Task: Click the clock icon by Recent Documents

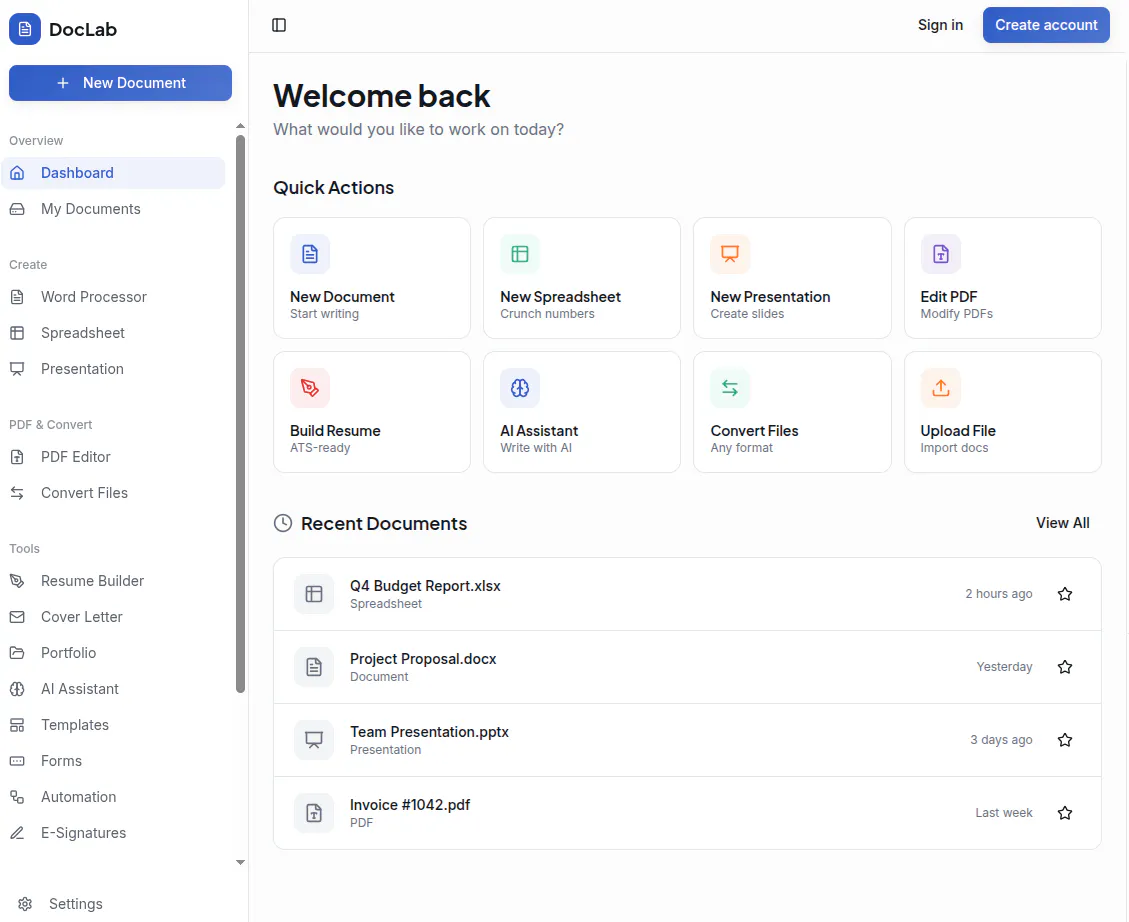Action: (x=283, y=523)
